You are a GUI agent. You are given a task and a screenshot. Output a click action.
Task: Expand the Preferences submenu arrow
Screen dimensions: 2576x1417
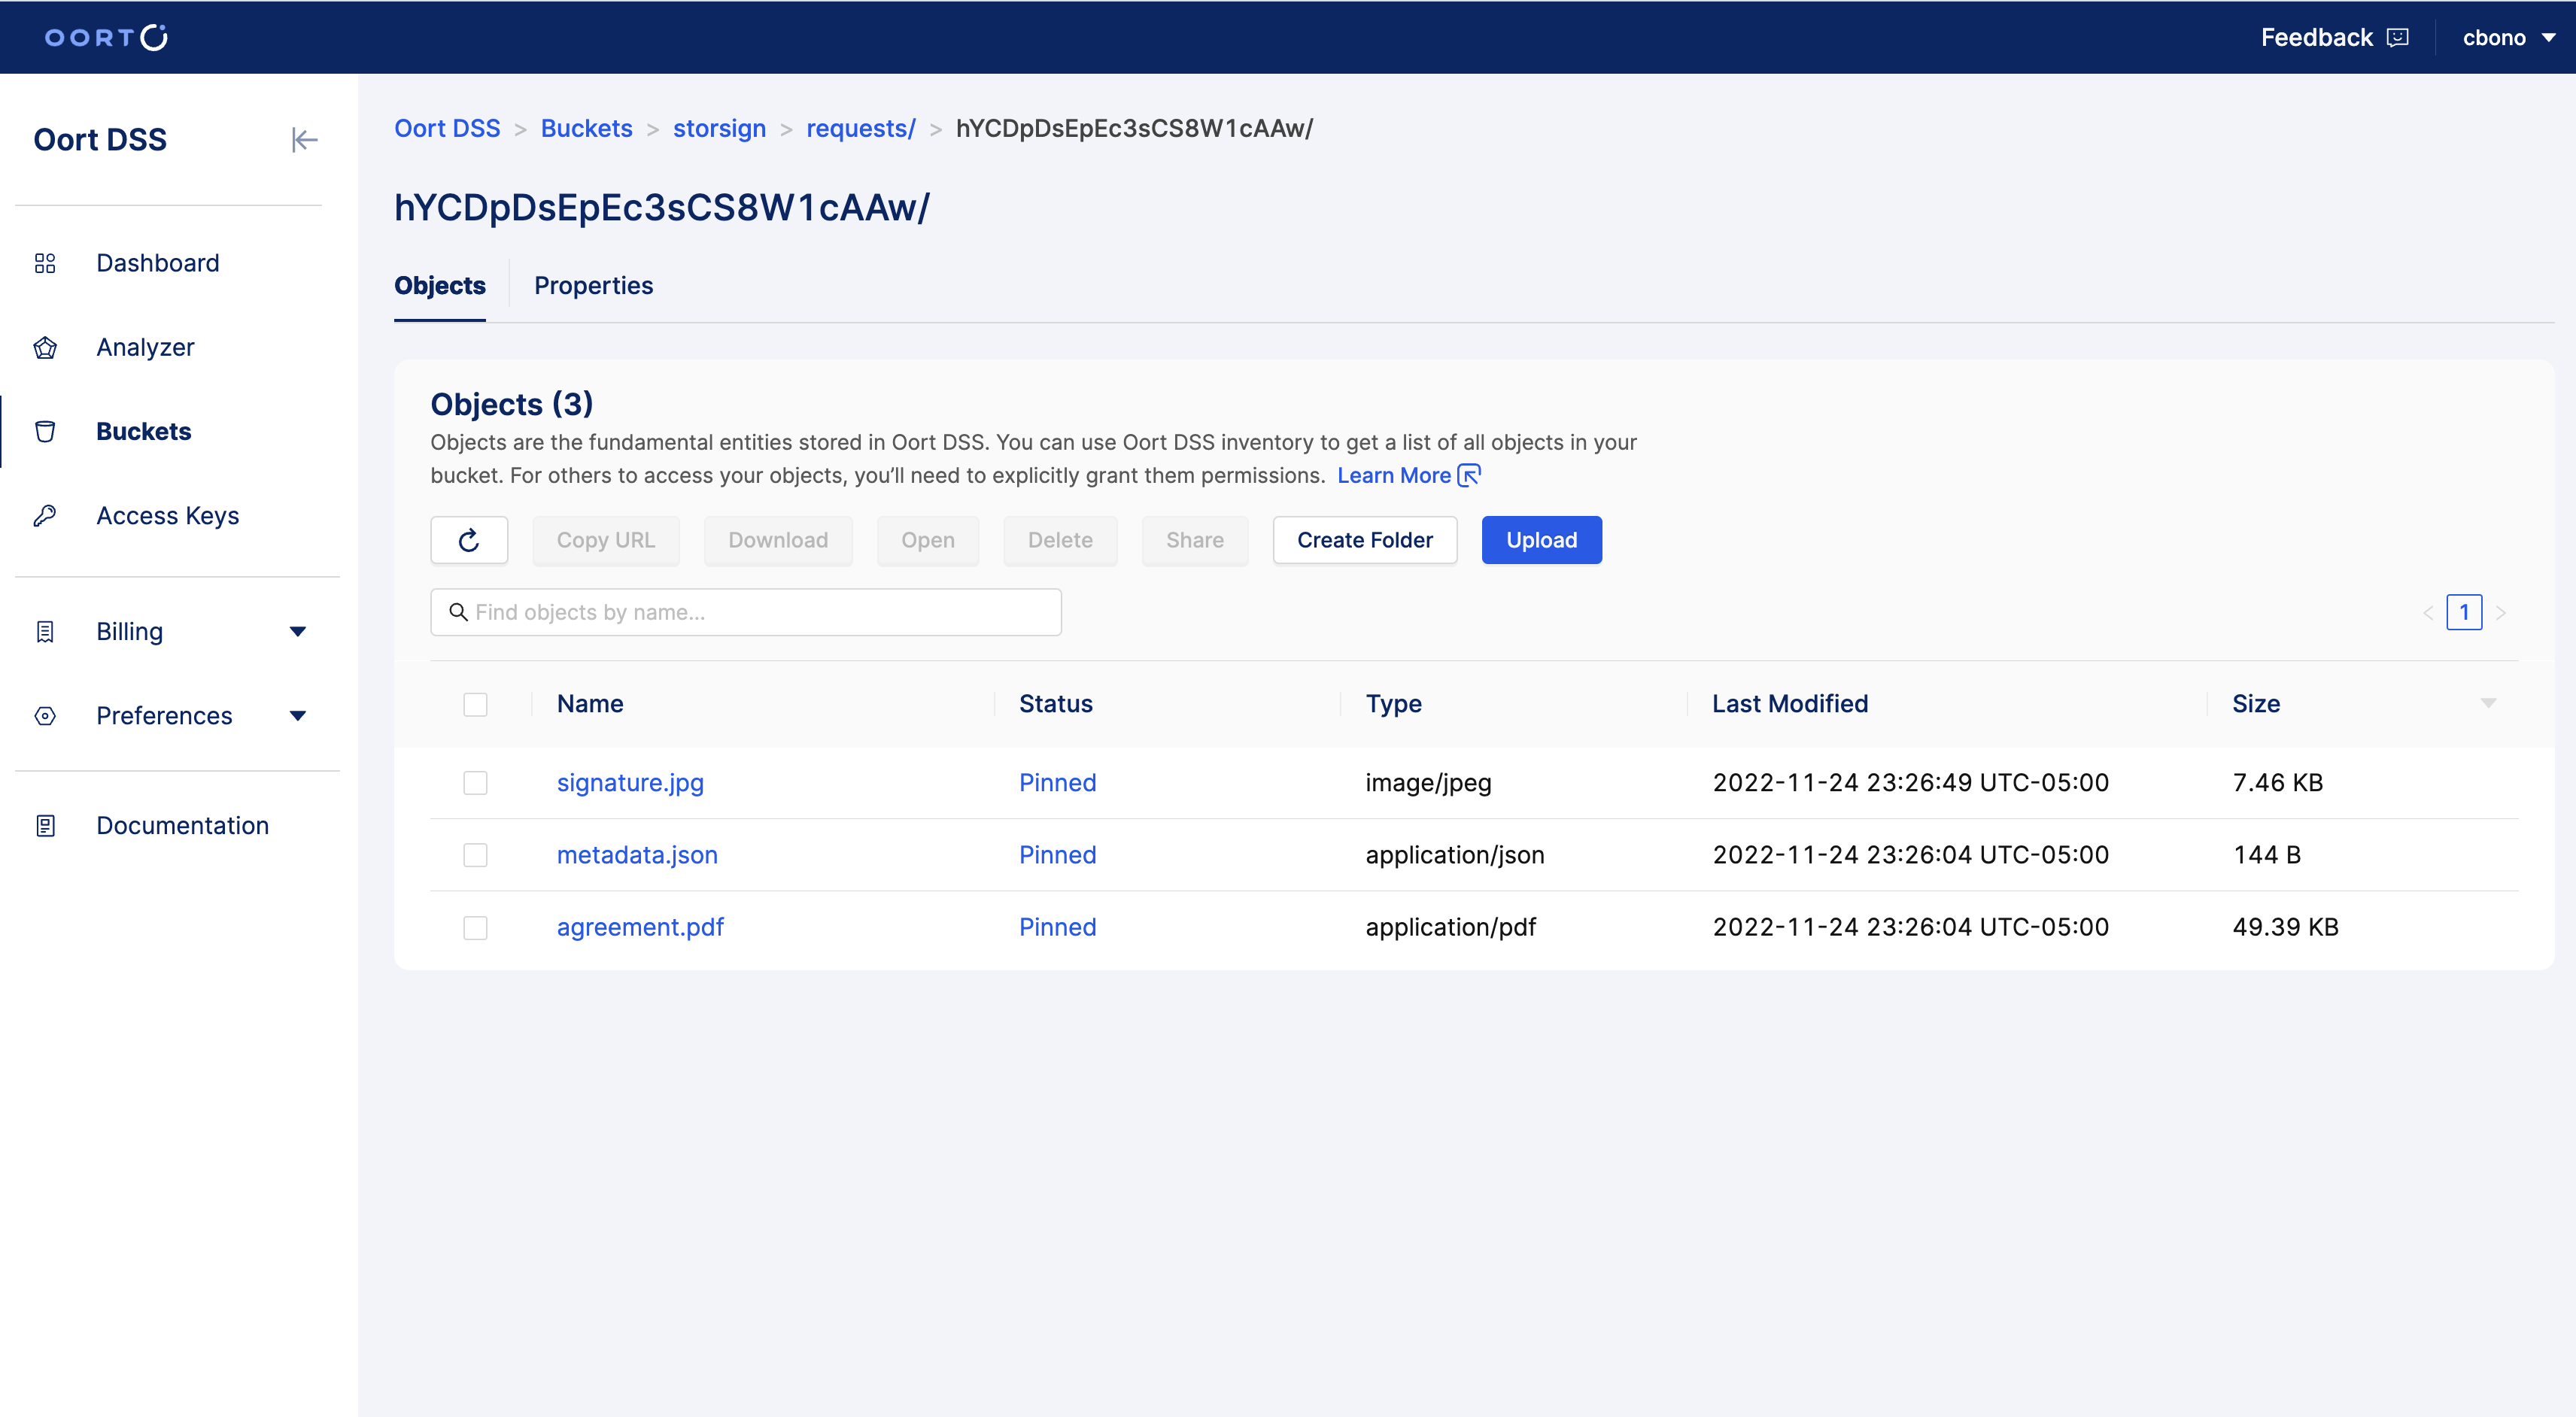point(297,716)
